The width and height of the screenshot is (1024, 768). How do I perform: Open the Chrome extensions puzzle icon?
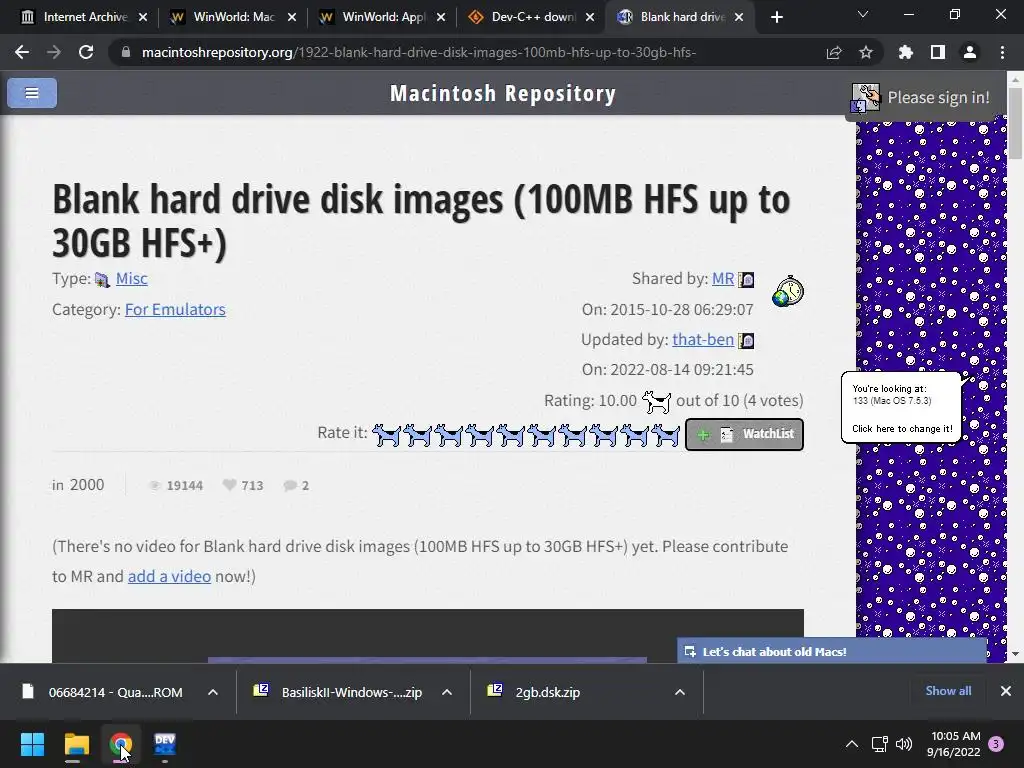[x=906, y=52]
